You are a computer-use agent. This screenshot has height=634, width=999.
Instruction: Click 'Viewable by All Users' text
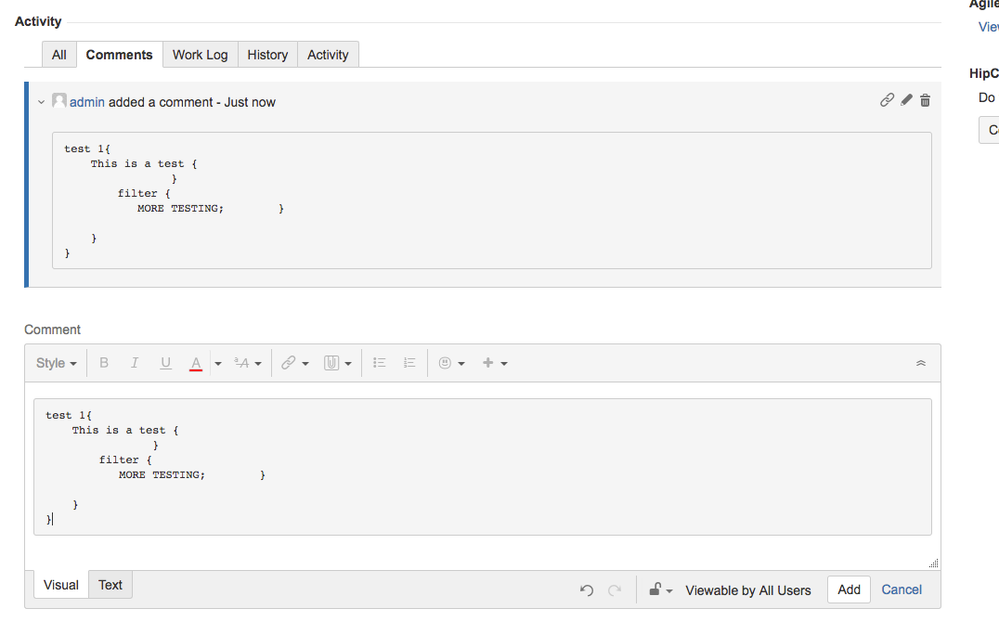click(x=748, y=590)
